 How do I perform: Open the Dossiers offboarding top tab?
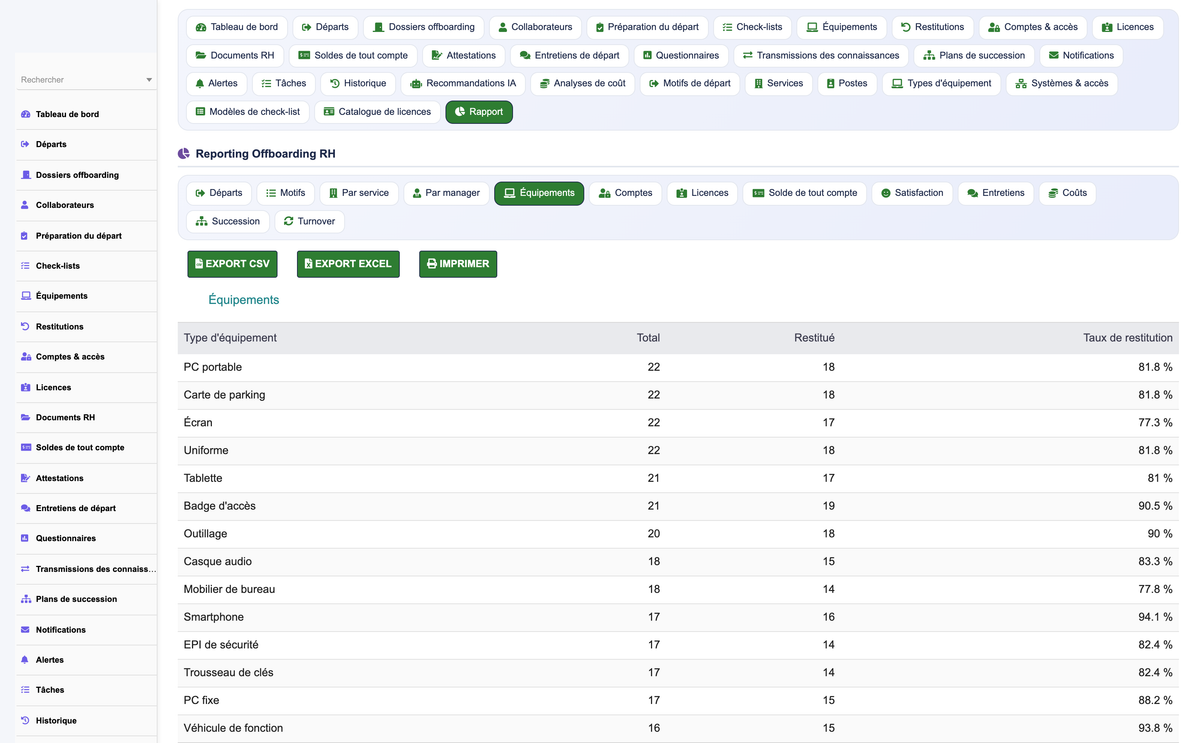(x=424, y=27)
